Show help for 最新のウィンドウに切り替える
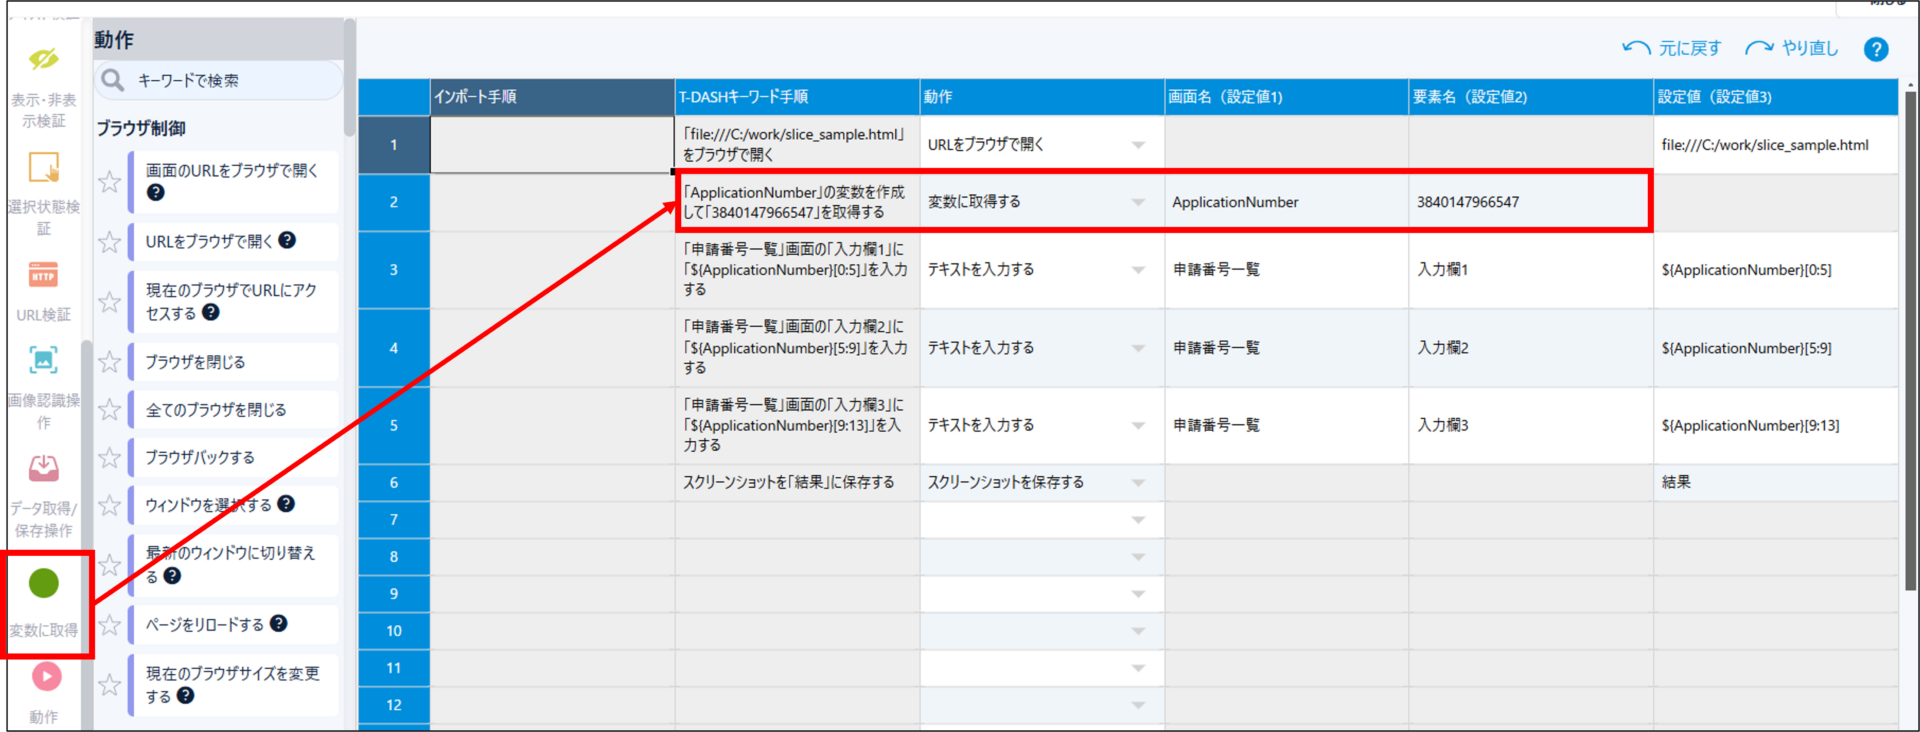Screen dimensions: 1920x732 click(x=172, y=575)
